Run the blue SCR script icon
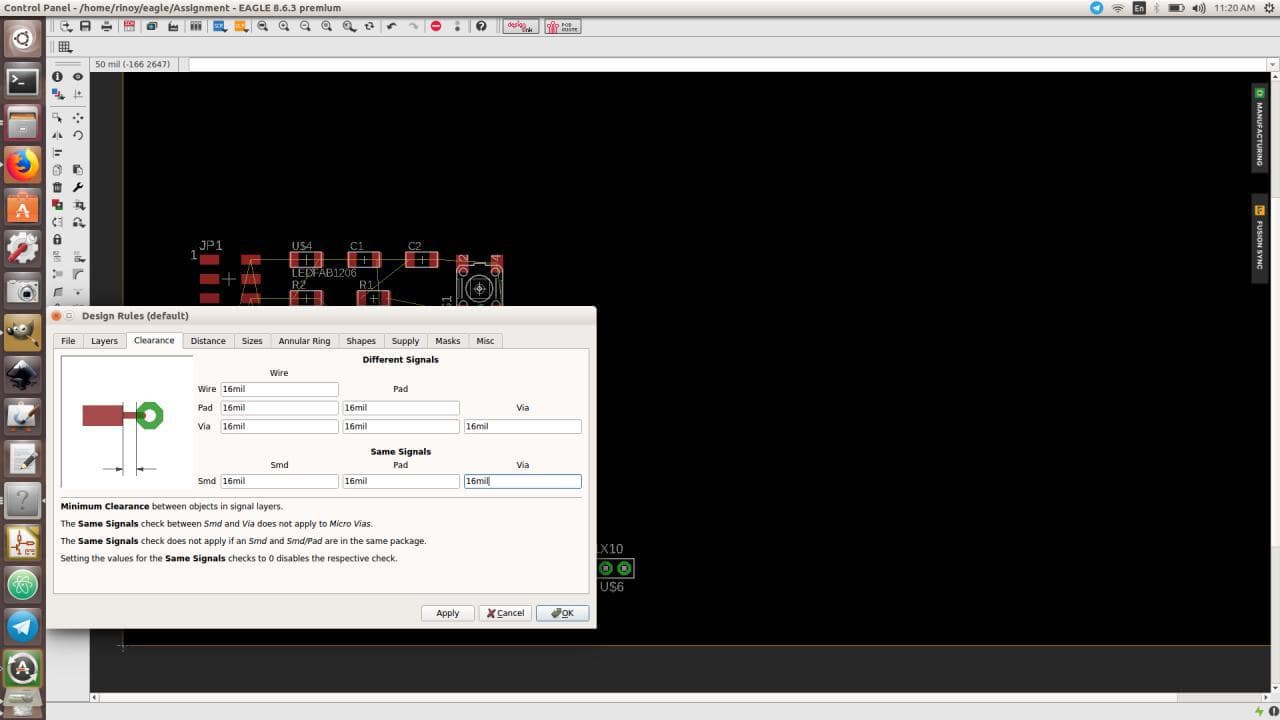Screen dimensions: 1280x720 [x=219, y=26]
